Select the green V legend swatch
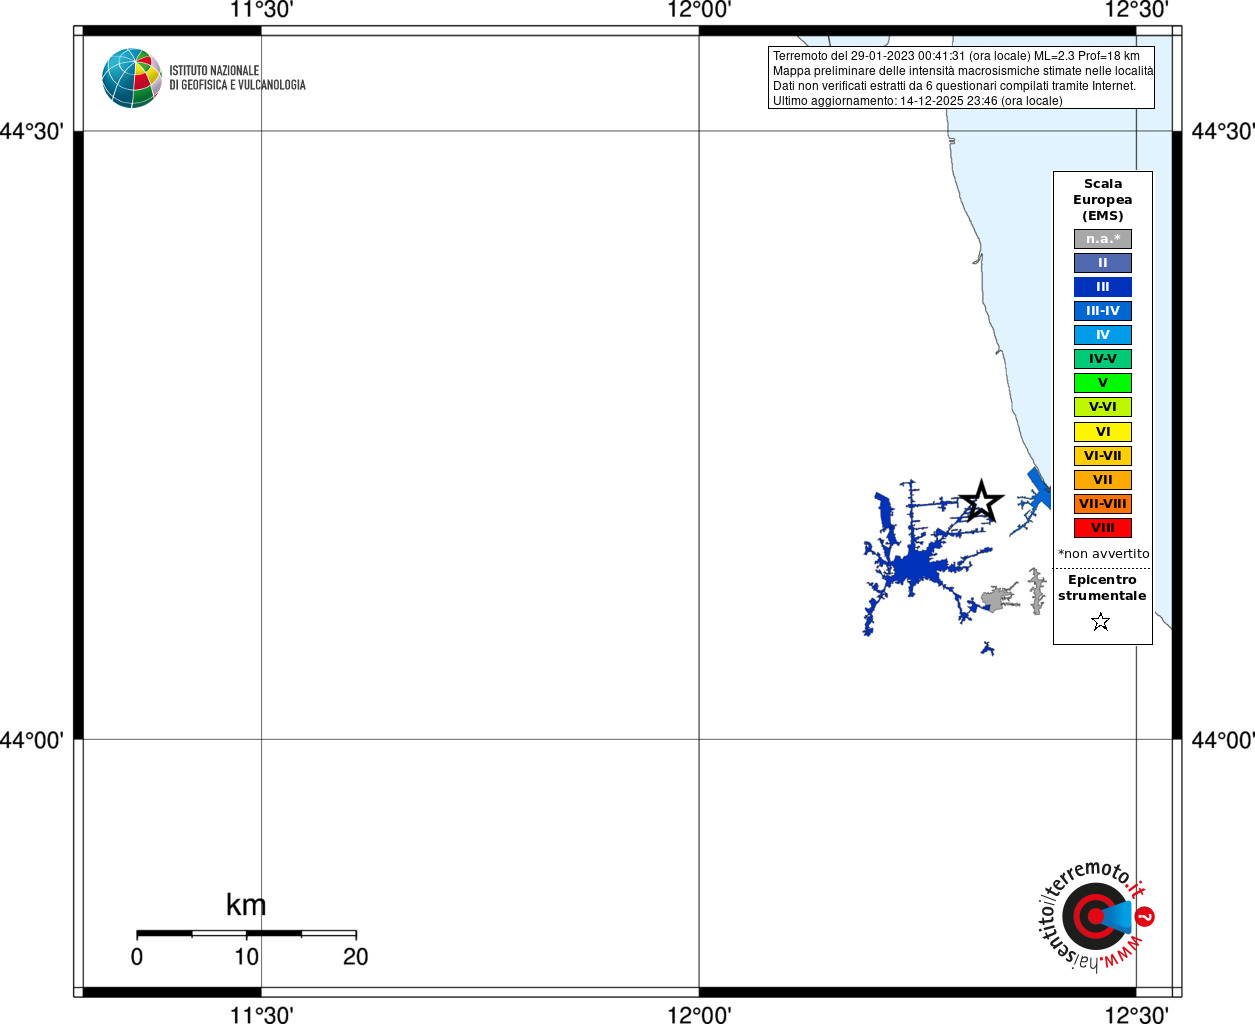Viewport: 1255px width, 1024px height. coord(1103,383)
